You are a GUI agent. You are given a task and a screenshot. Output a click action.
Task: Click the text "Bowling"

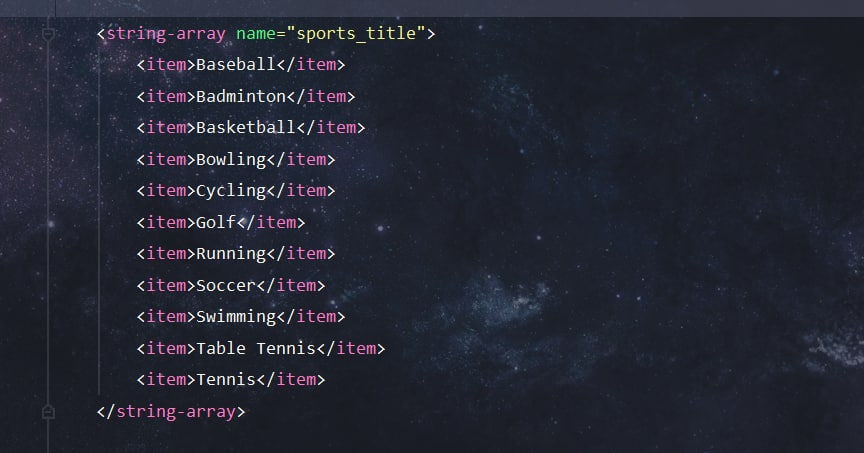pyautogui.click(x=231, y=159)
